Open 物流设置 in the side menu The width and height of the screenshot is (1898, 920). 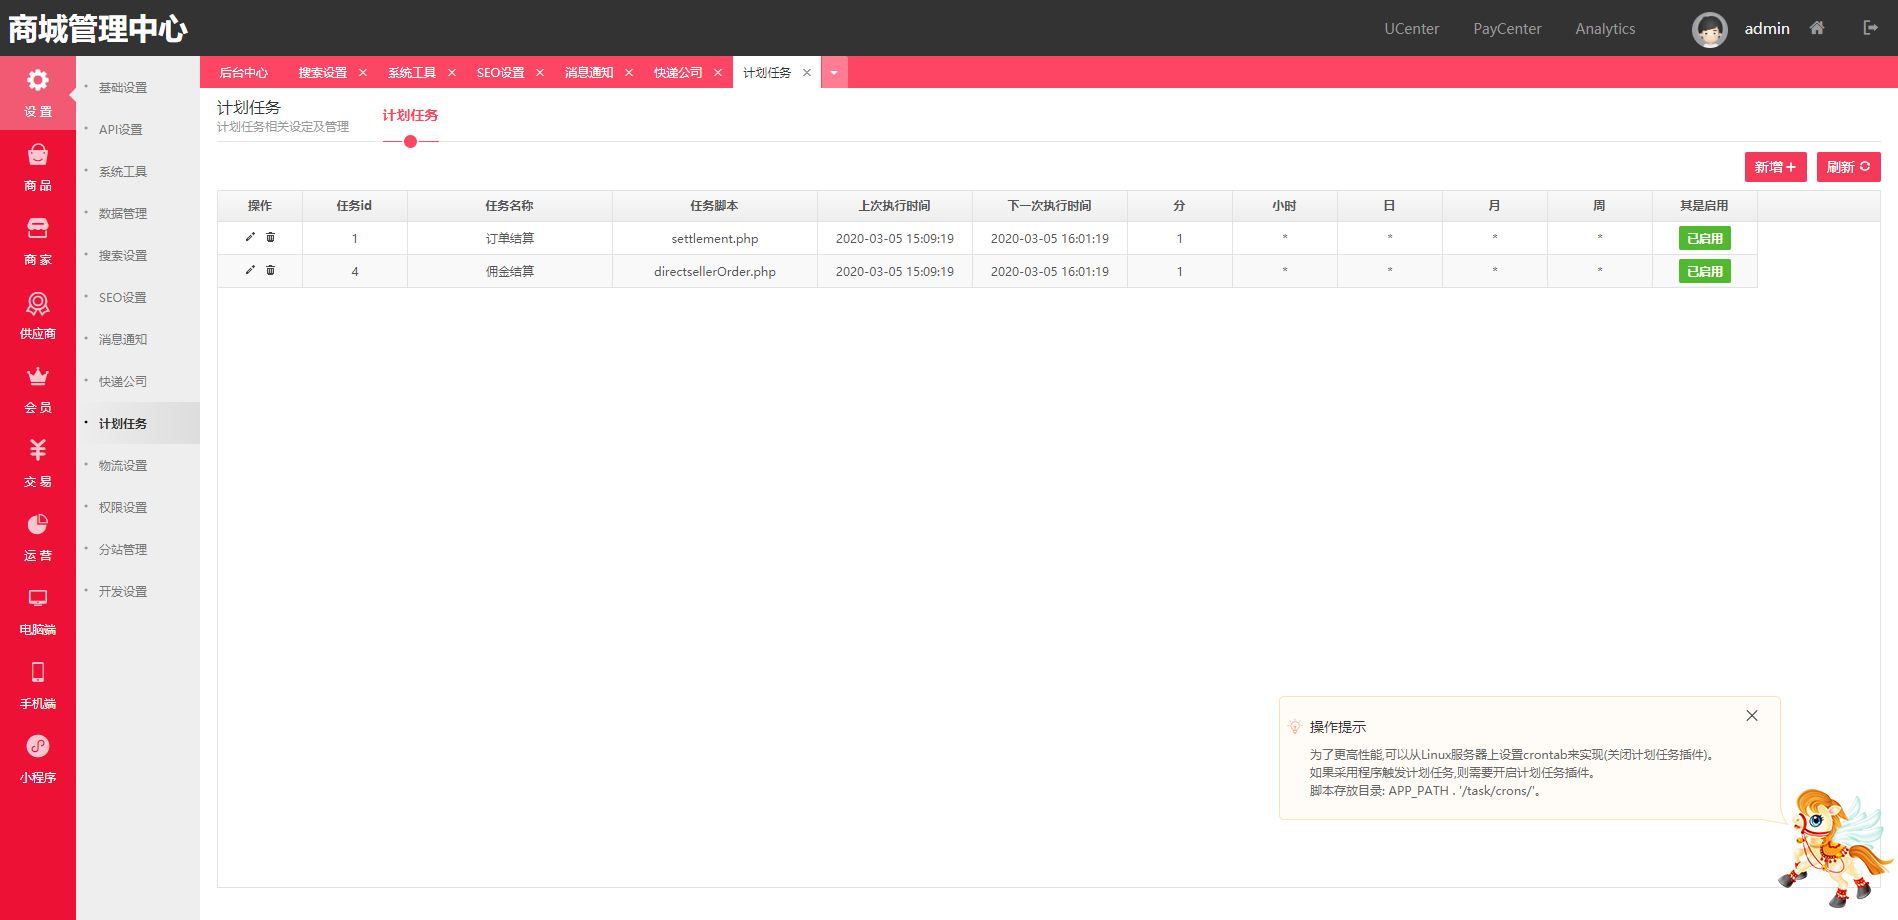pos(123,466)
